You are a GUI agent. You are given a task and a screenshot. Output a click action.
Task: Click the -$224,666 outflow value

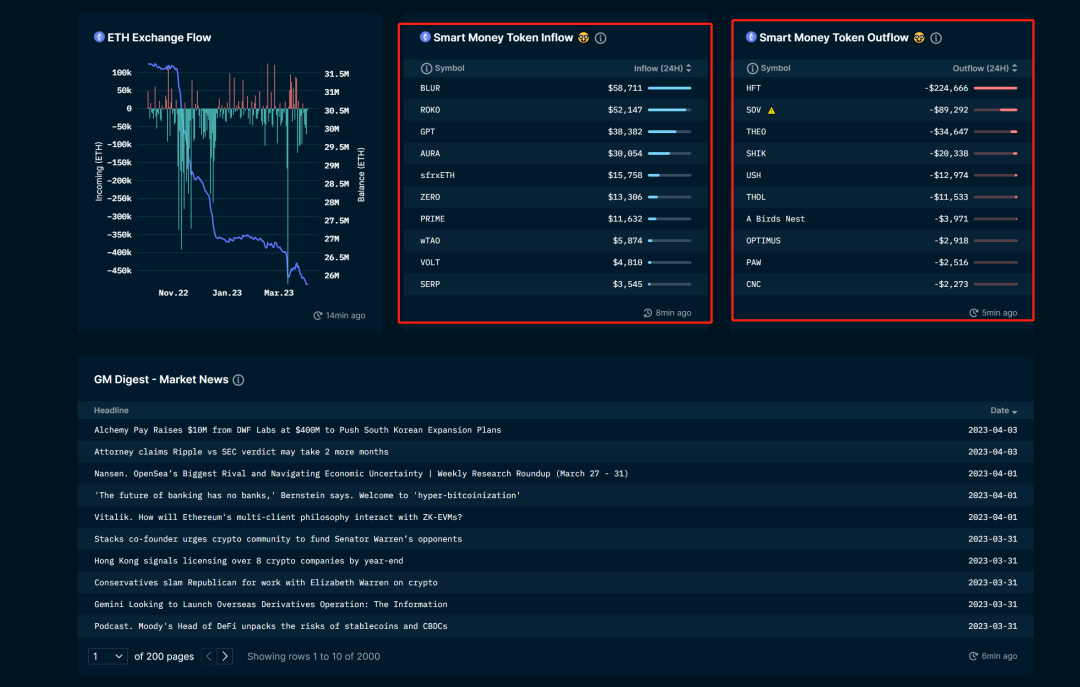[946, 88]
